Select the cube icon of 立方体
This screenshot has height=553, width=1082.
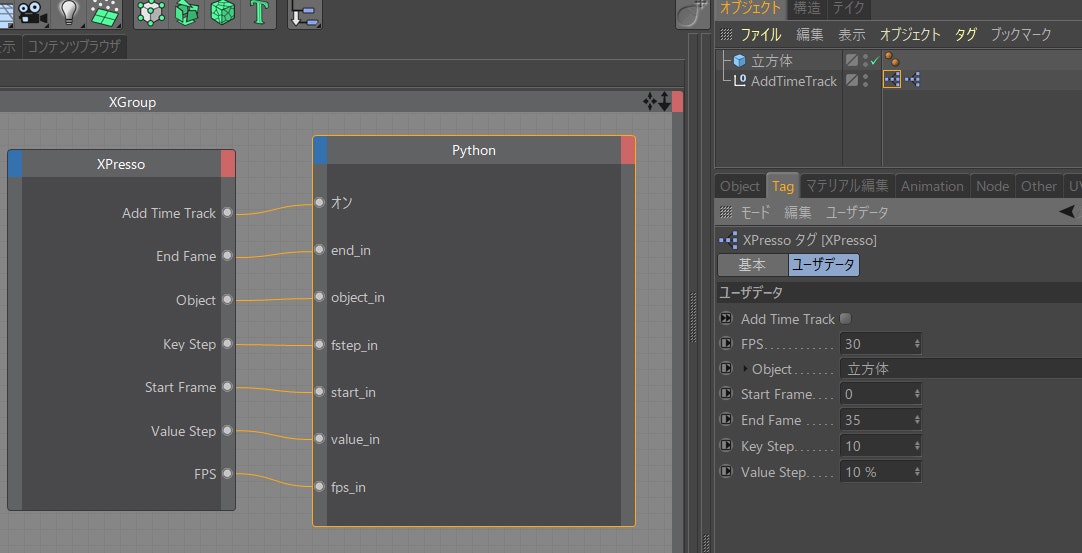point(740,61)
